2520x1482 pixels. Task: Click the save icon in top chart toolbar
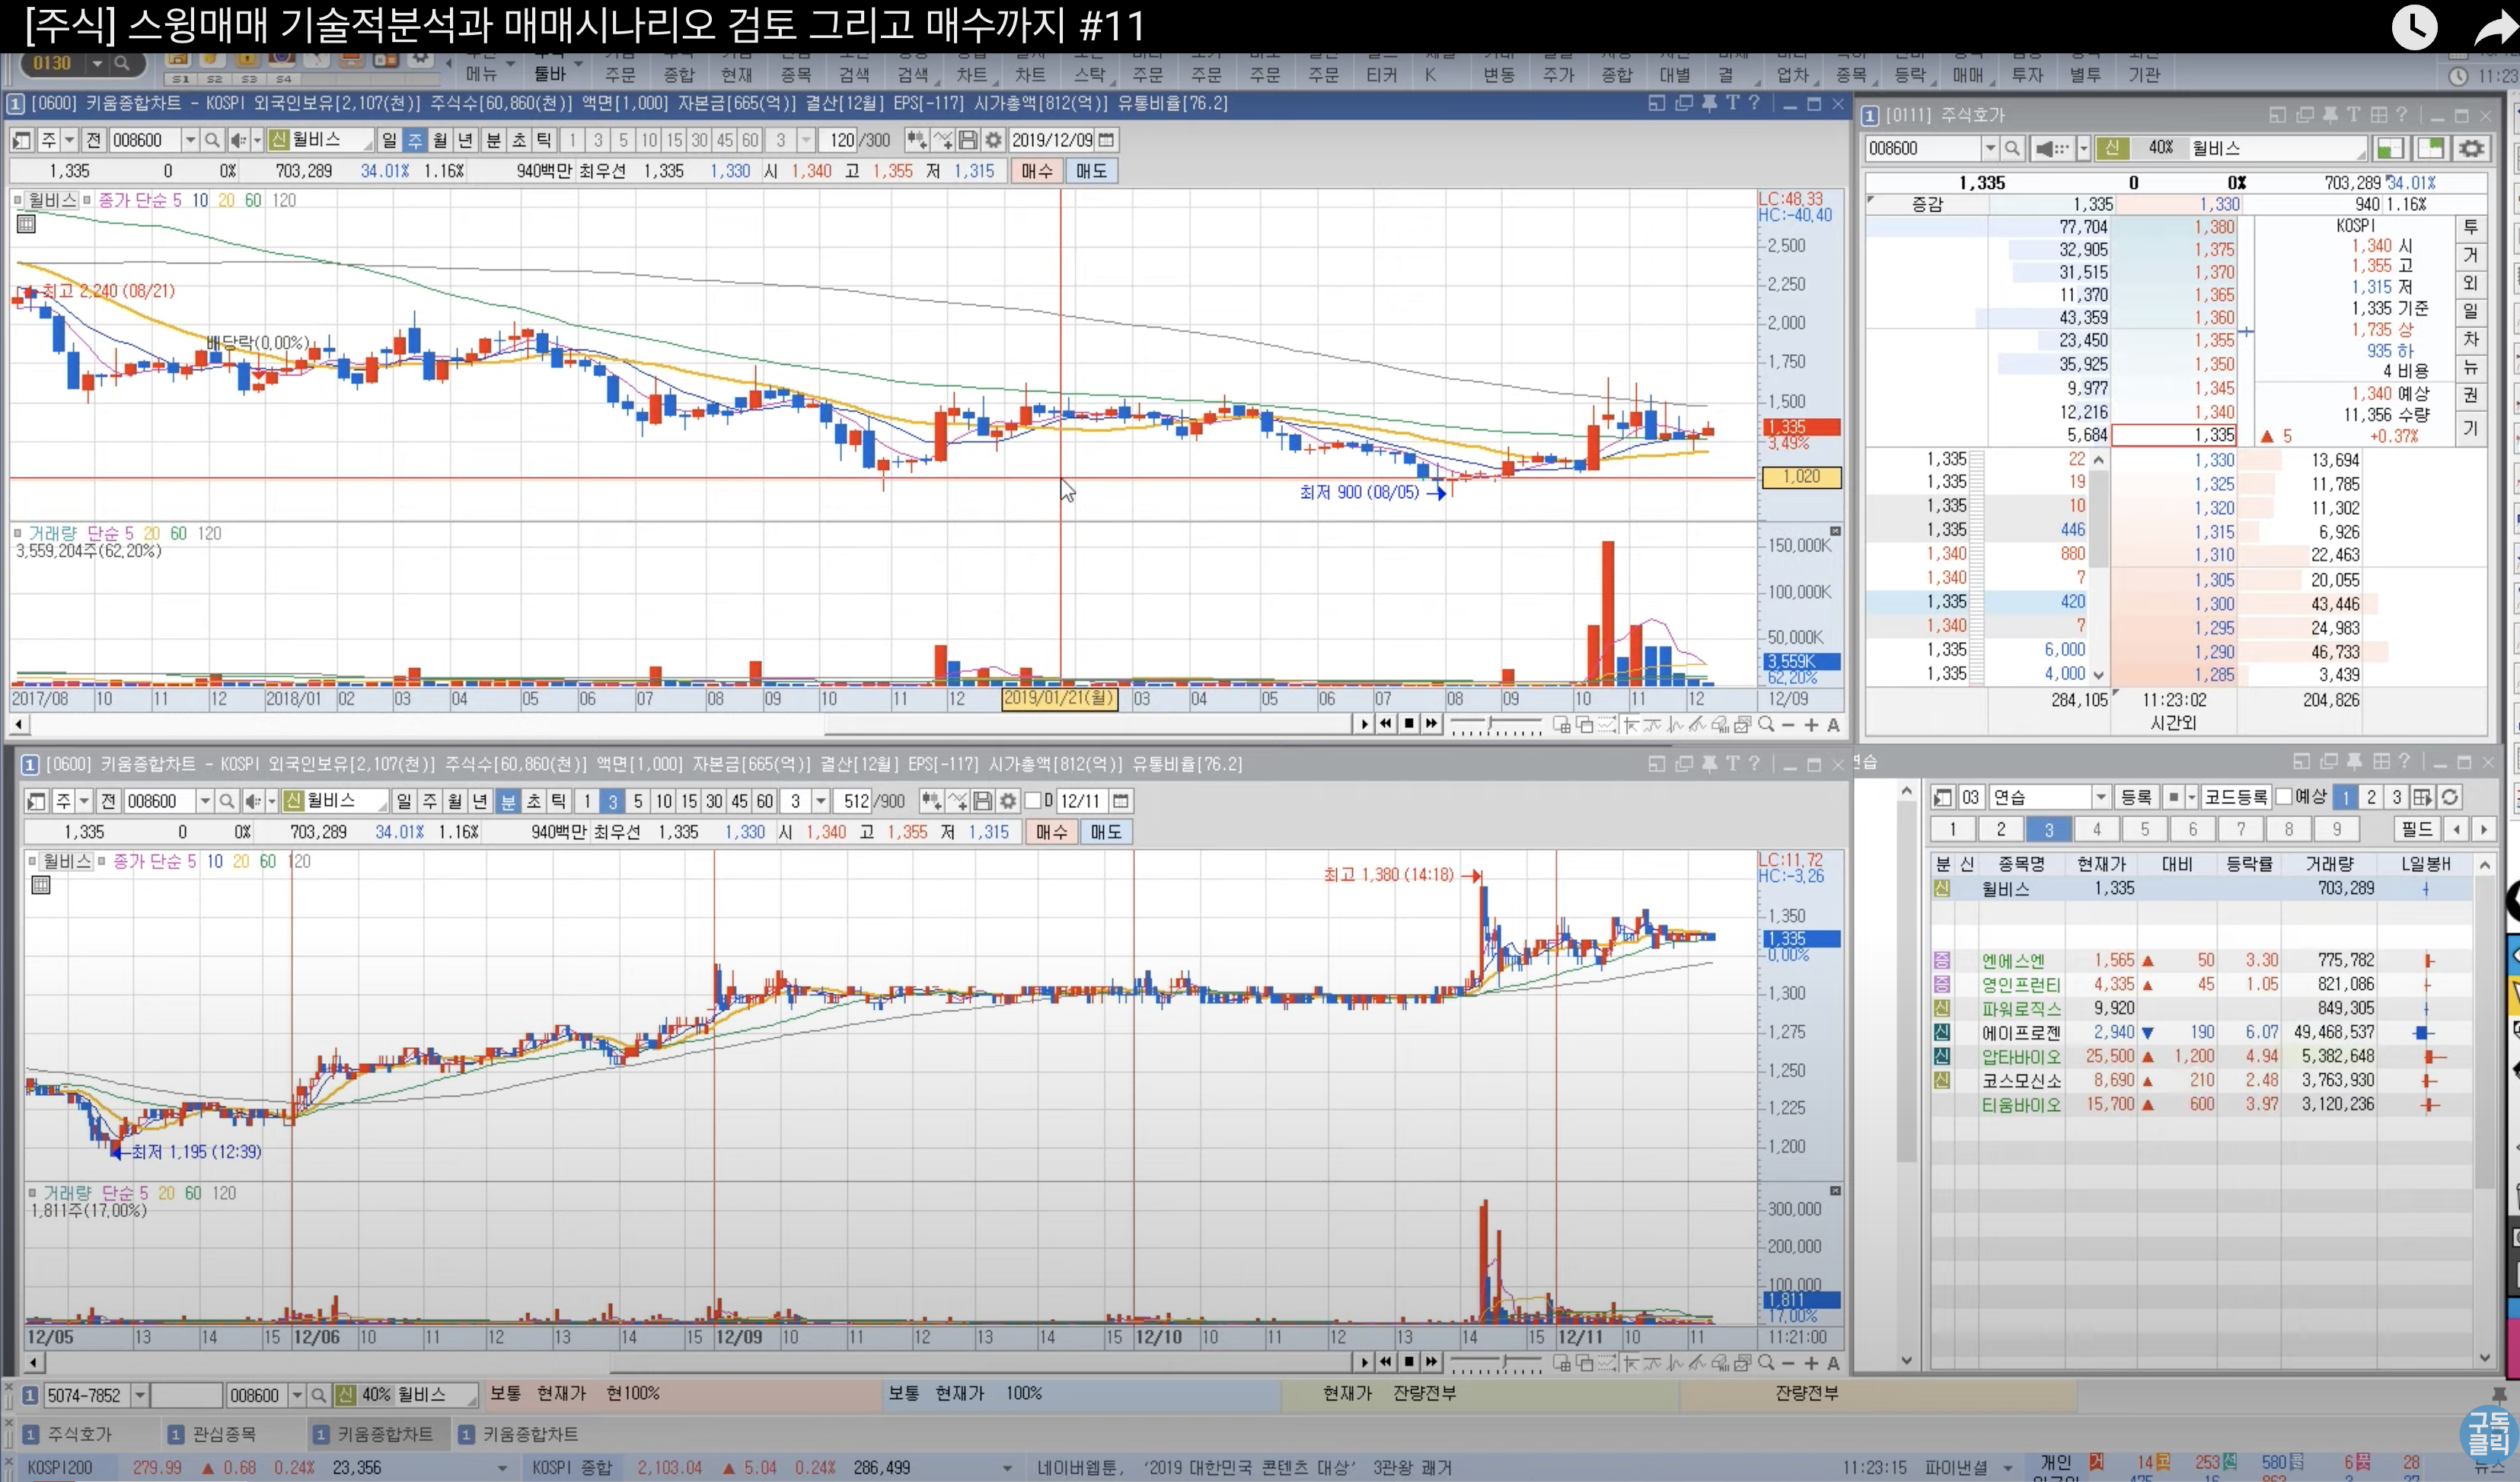(967, 140)
